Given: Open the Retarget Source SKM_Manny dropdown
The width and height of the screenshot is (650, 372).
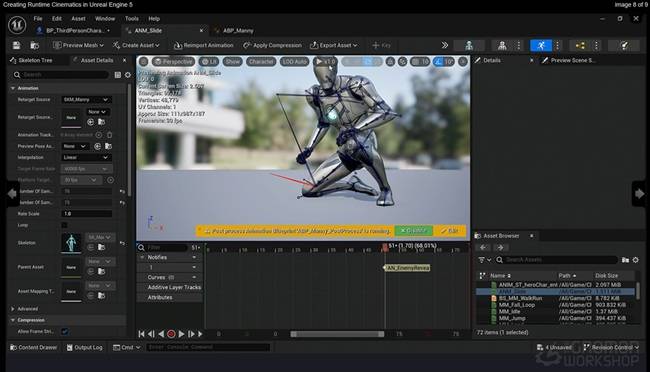Looking at the screenshot, I should click(x=86, y=100).
